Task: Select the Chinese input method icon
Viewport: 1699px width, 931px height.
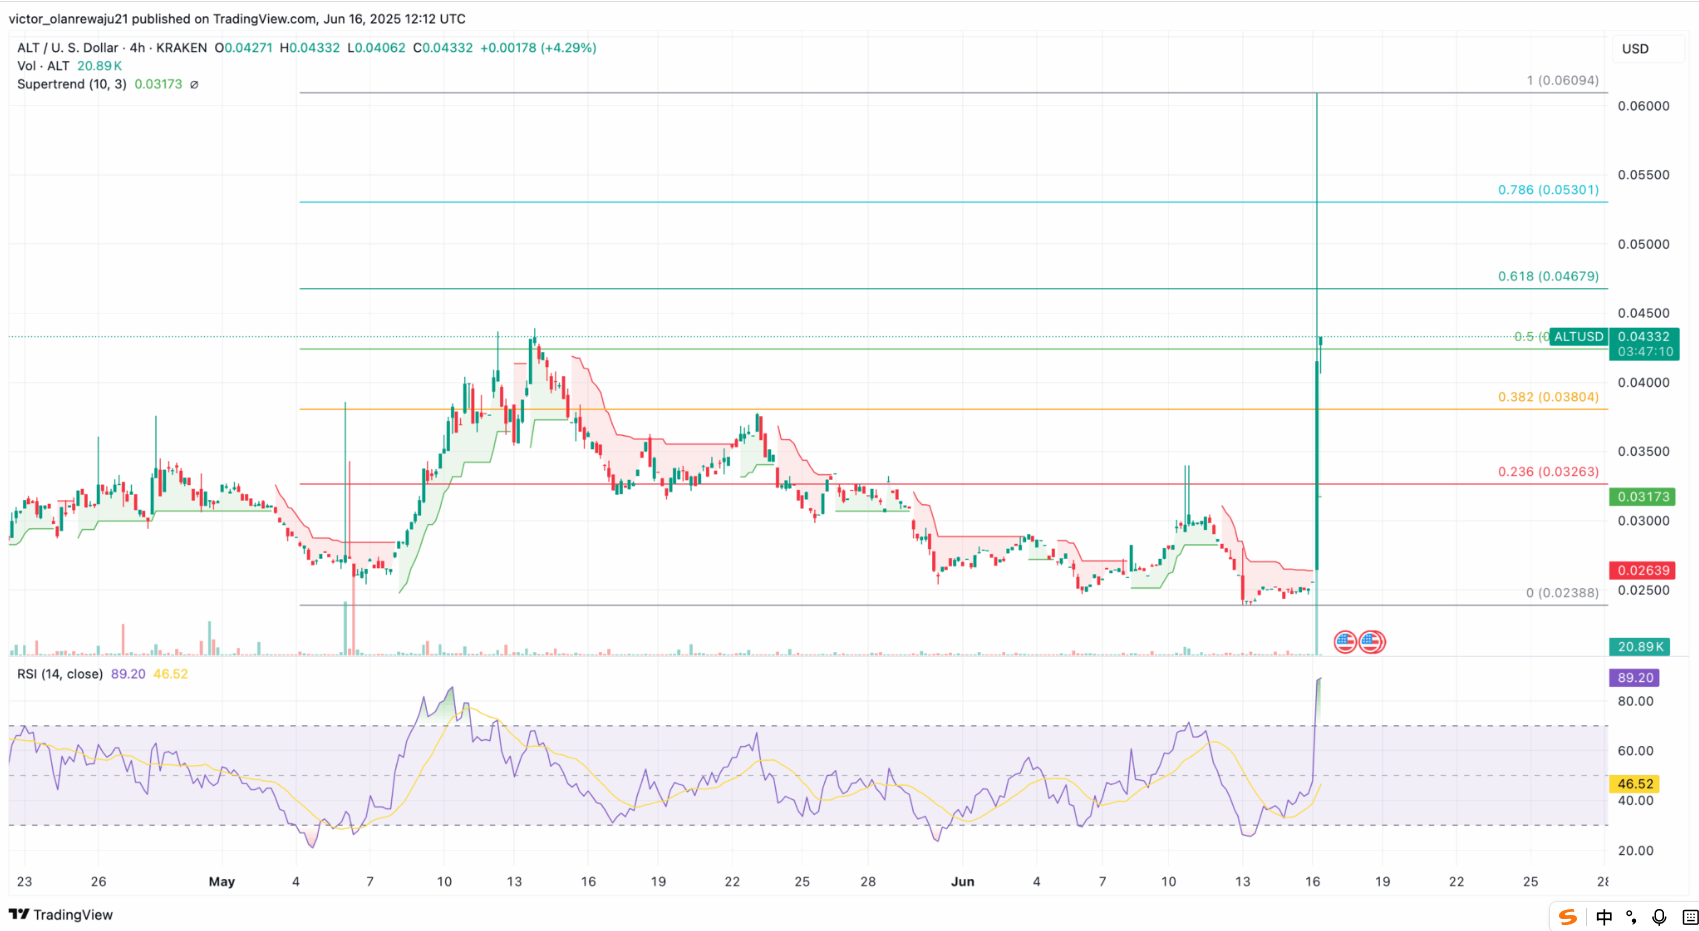Action: tap(1604, 917)
